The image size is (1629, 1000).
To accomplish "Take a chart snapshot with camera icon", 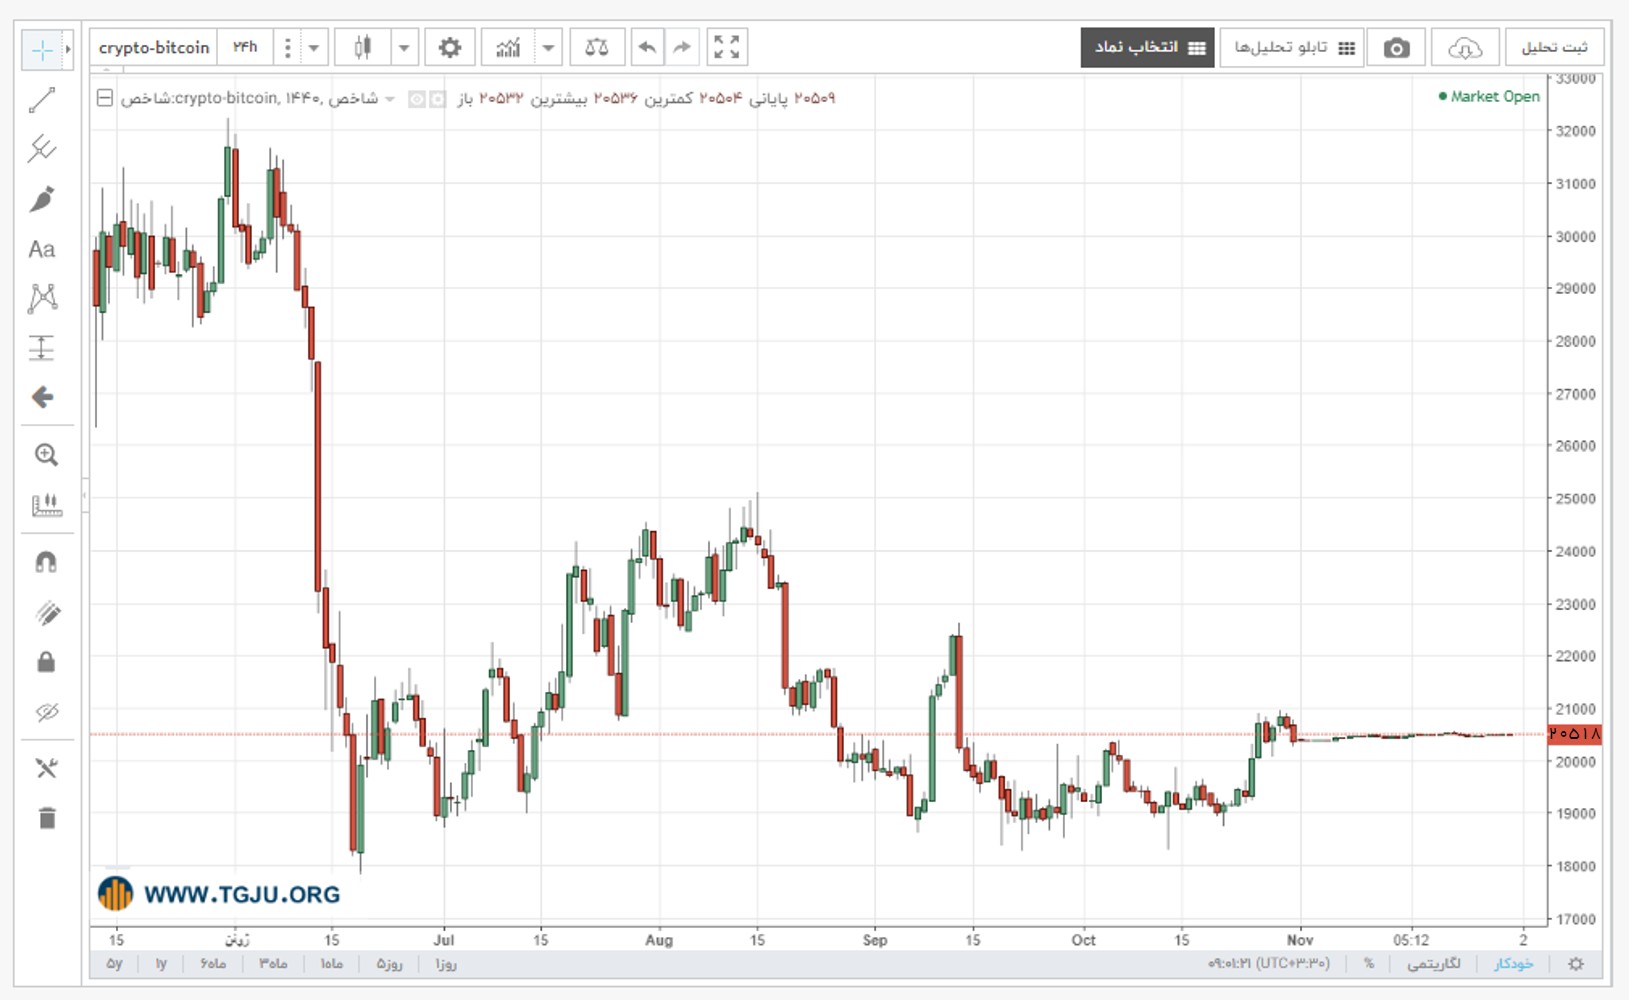I will (1397, 47).
